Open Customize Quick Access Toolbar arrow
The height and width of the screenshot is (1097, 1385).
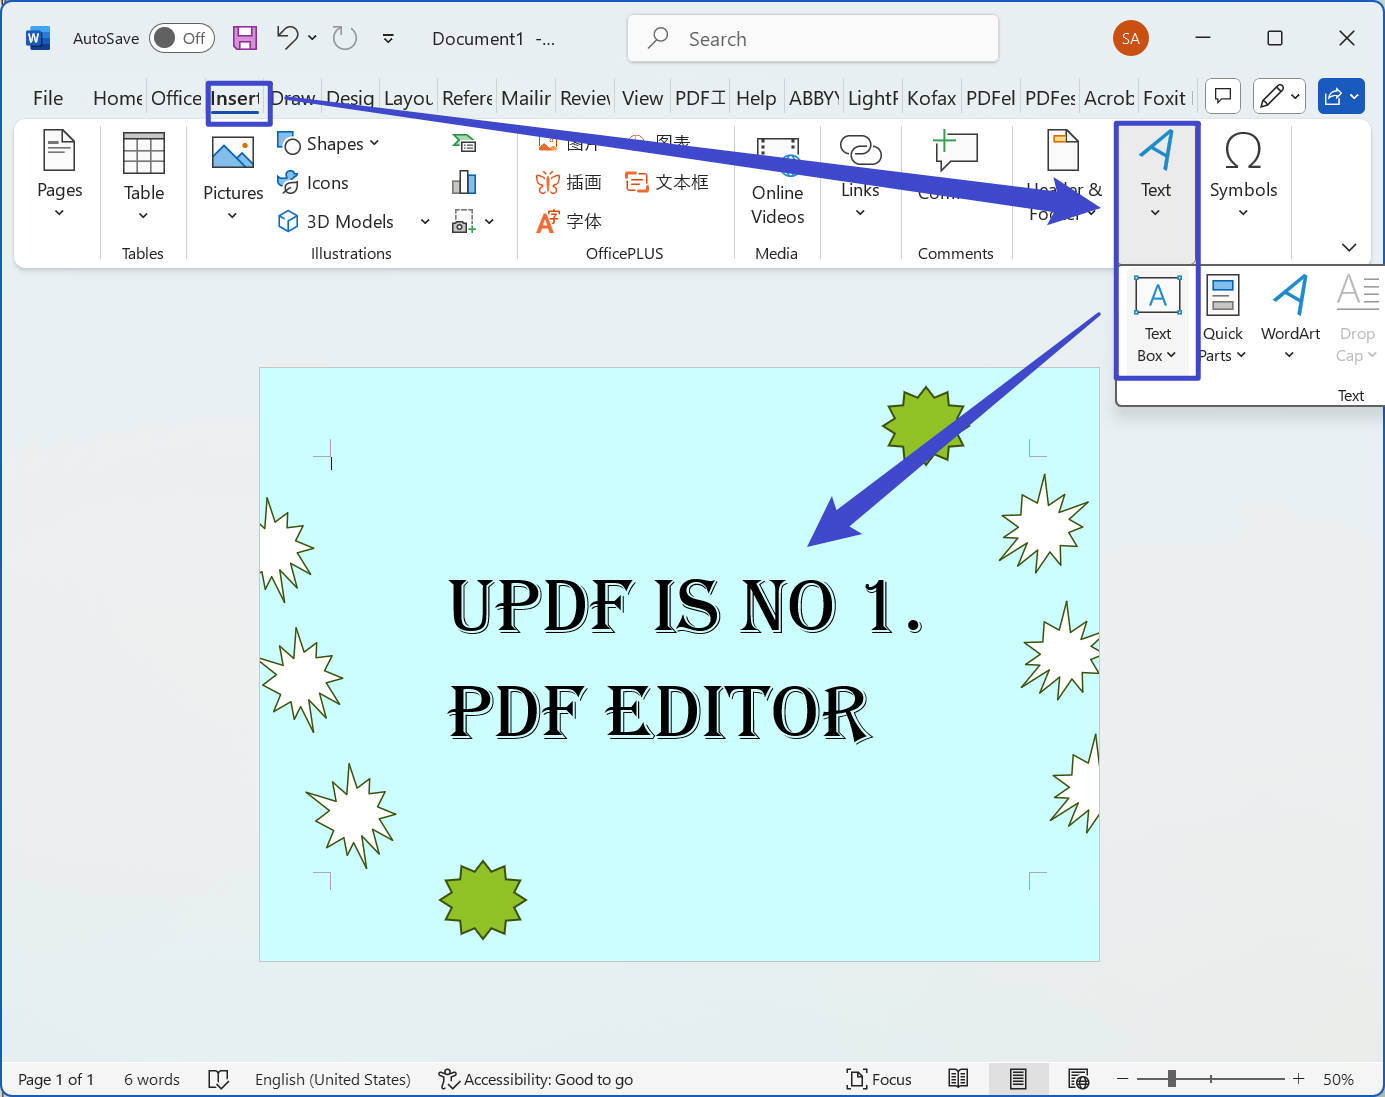(388, 39)
